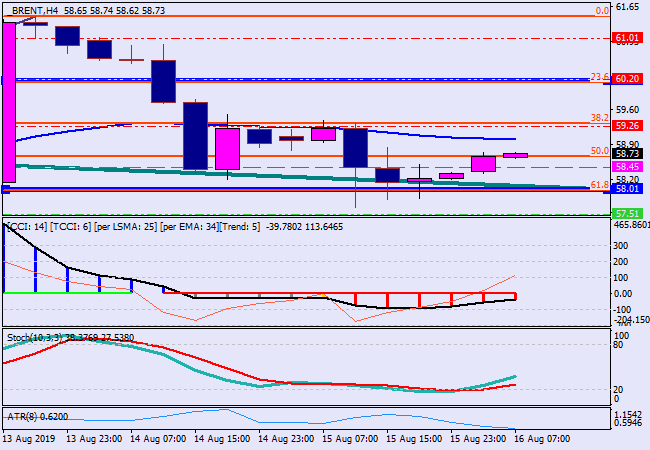Click the blue 58.01 price label
This screenshot has width=650, height=450.
[627, 188]
